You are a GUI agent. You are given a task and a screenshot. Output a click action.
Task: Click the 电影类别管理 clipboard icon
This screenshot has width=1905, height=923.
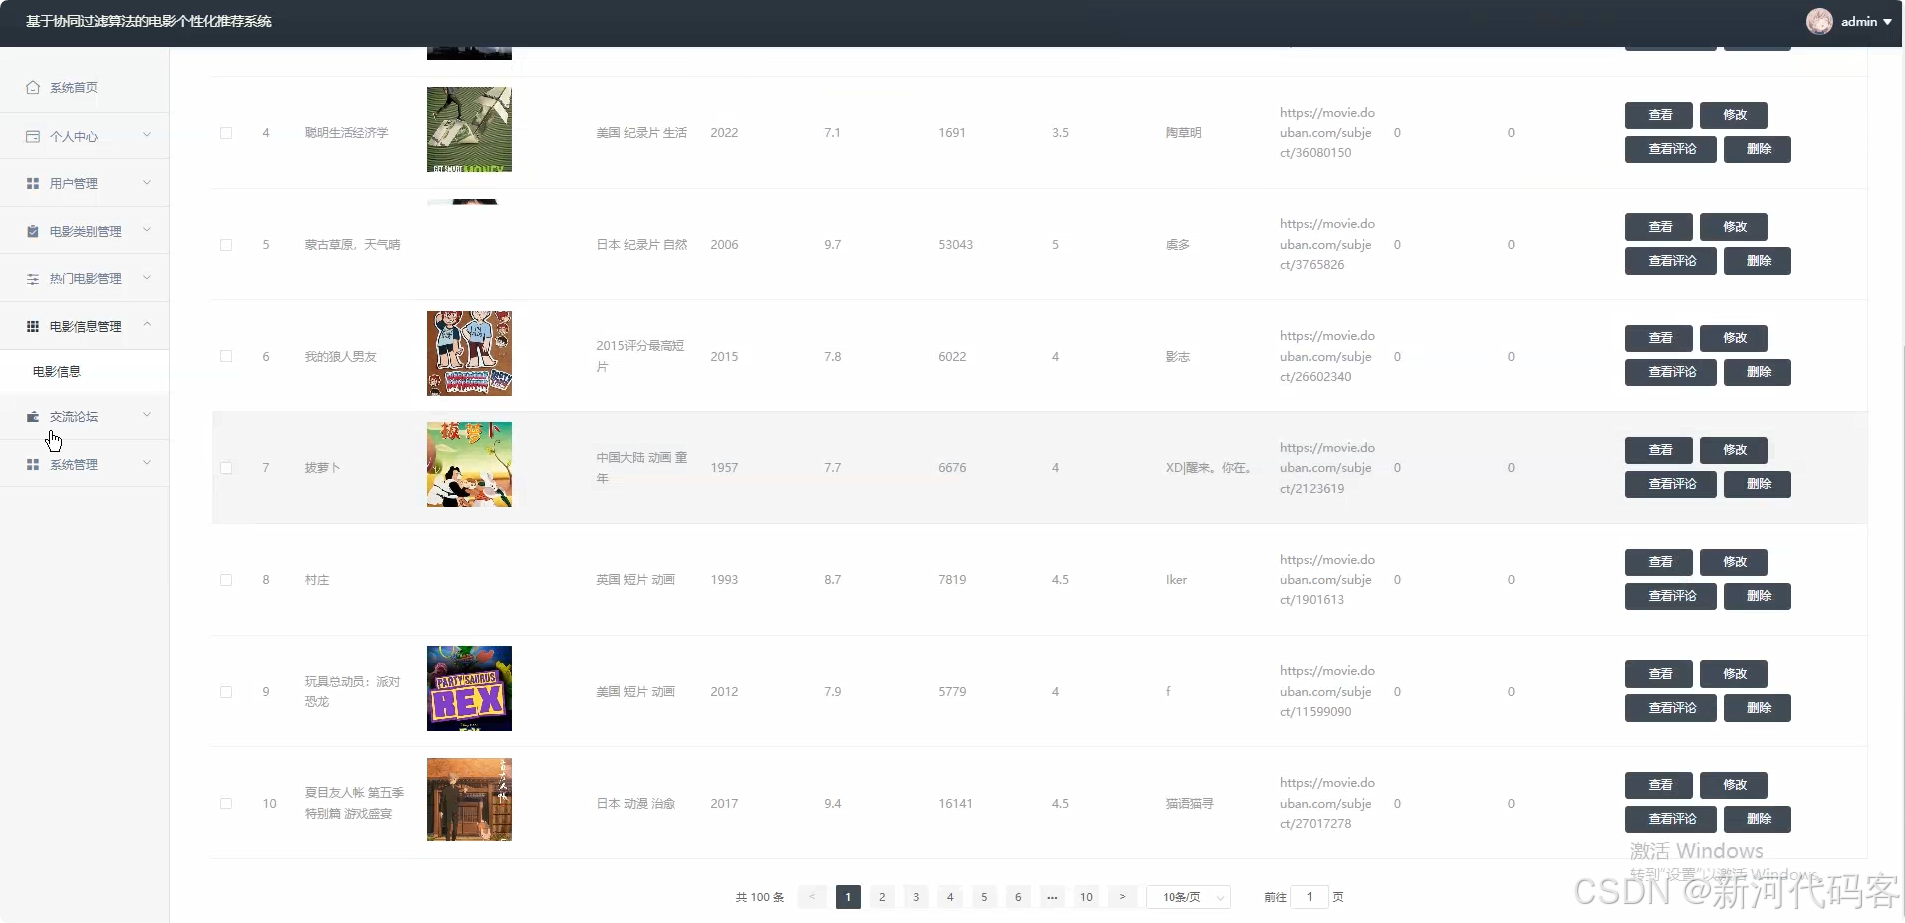pos(33,231)
